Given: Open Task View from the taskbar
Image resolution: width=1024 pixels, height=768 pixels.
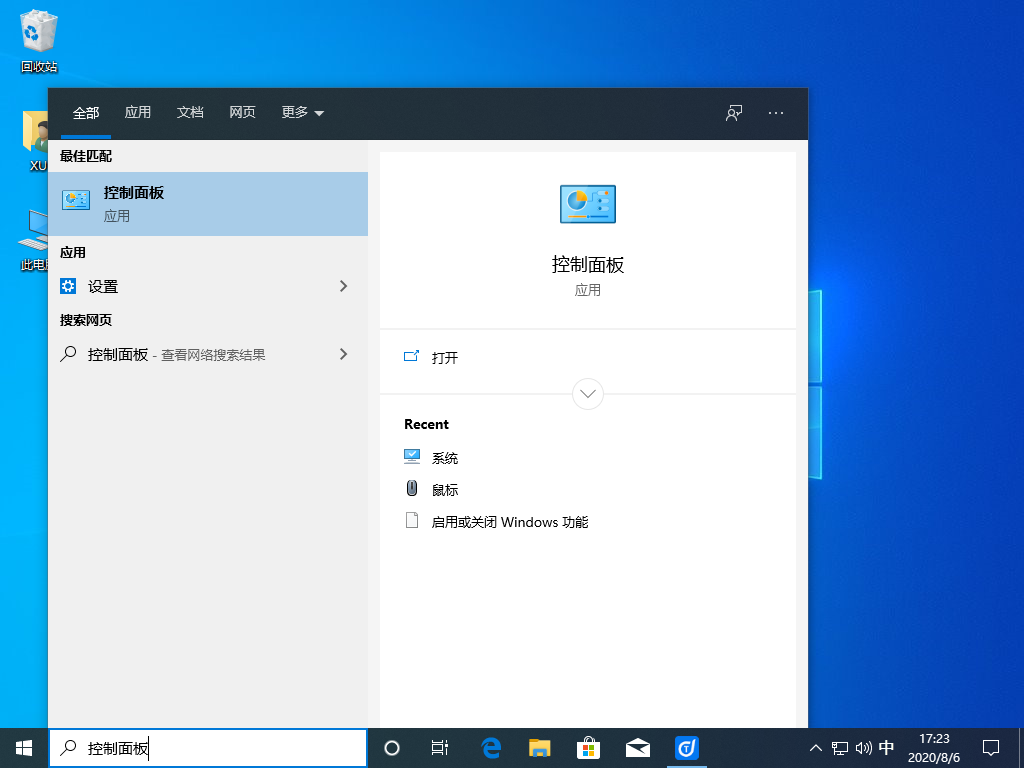Looking at the screenshot, I should tap(440, 747).
